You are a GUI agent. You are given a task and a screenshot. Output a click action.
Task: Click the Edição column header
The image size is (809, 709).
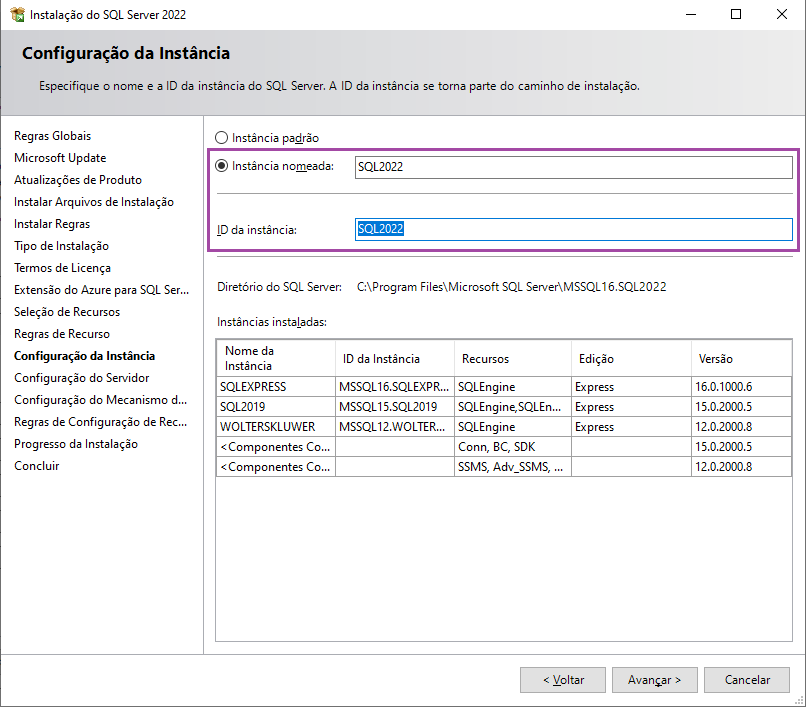click(631, 358)
